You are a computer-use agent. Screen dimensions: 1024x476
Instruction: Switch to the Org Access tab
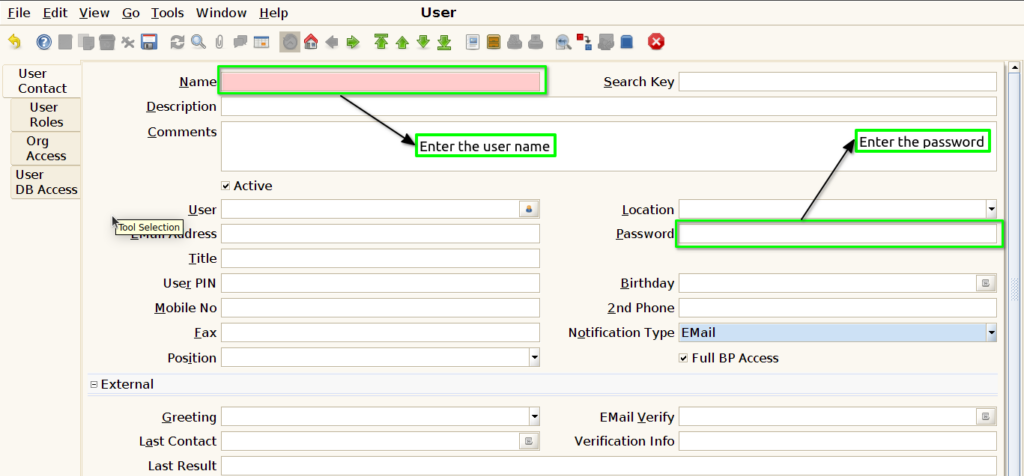46,148
